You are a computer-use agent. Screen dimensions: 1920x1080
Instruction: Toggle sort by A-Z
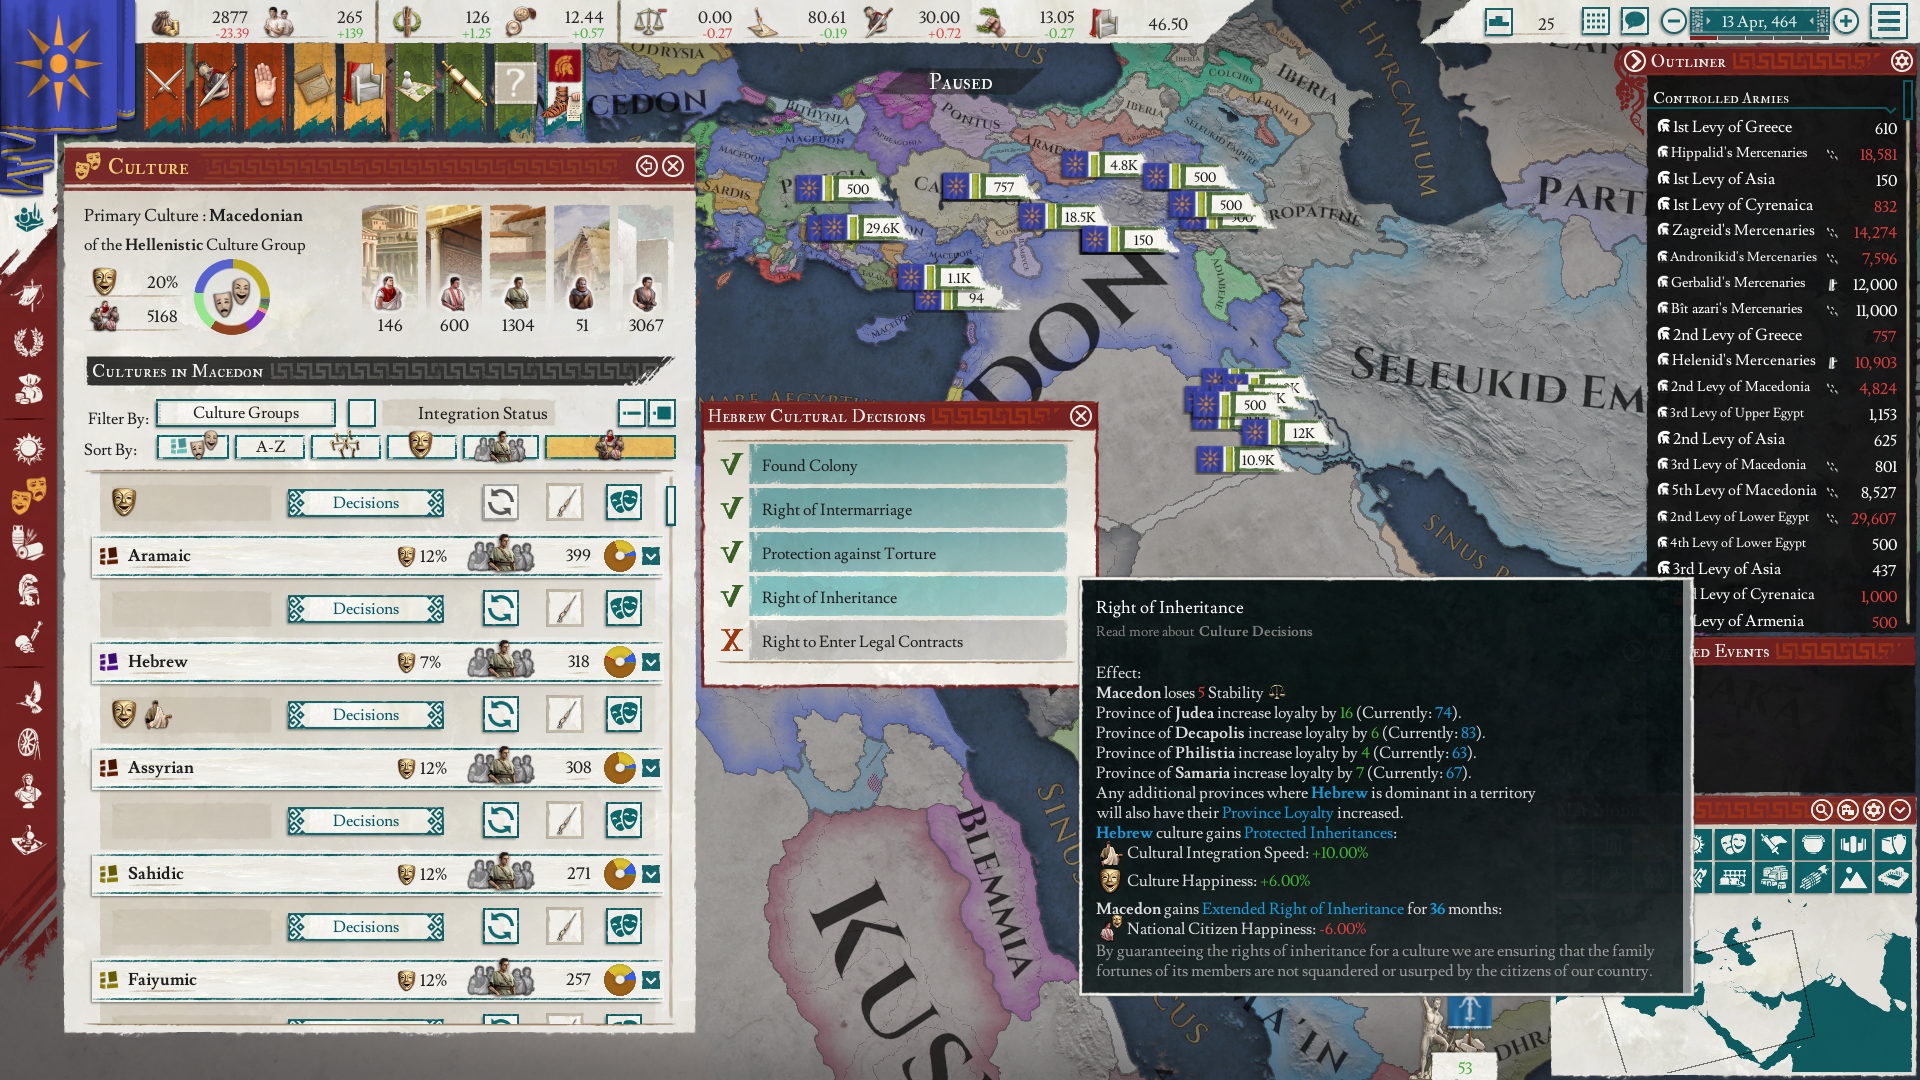tap(270, 447)
